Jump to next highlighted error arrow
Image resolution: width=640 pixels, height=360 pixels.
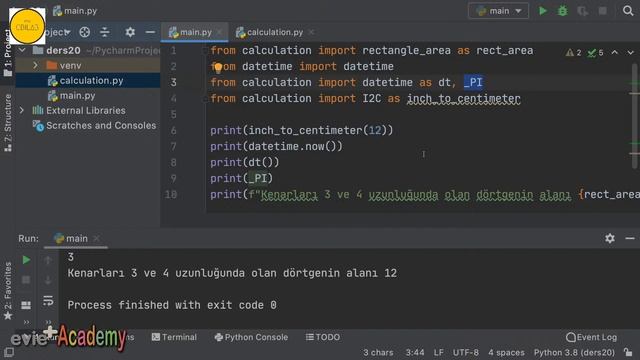tap(631, 53)
